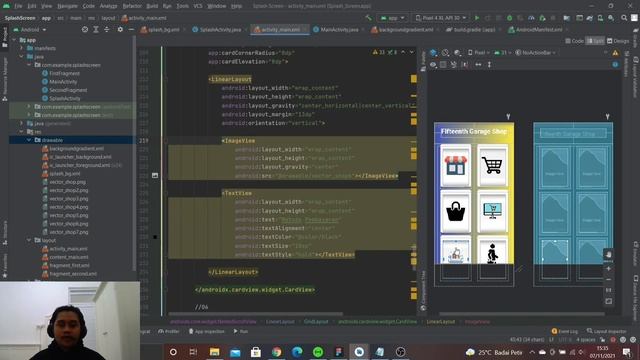
Task: Go to previous highlighted error arrow up
Action: click(403, 52)
